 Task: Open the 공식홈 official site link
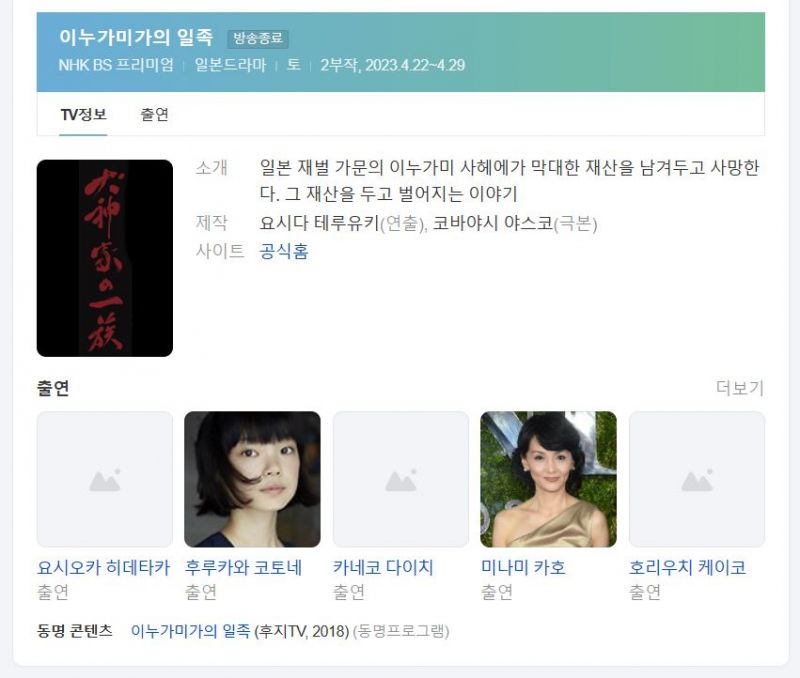pos(284,251)
